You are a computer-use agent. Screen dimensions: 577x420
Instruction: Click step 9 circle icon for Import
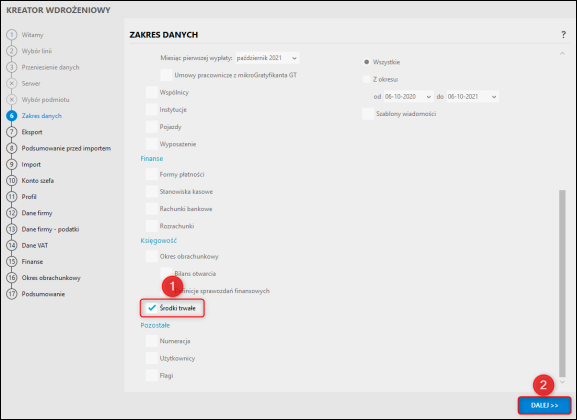click(x=12, y=165)
